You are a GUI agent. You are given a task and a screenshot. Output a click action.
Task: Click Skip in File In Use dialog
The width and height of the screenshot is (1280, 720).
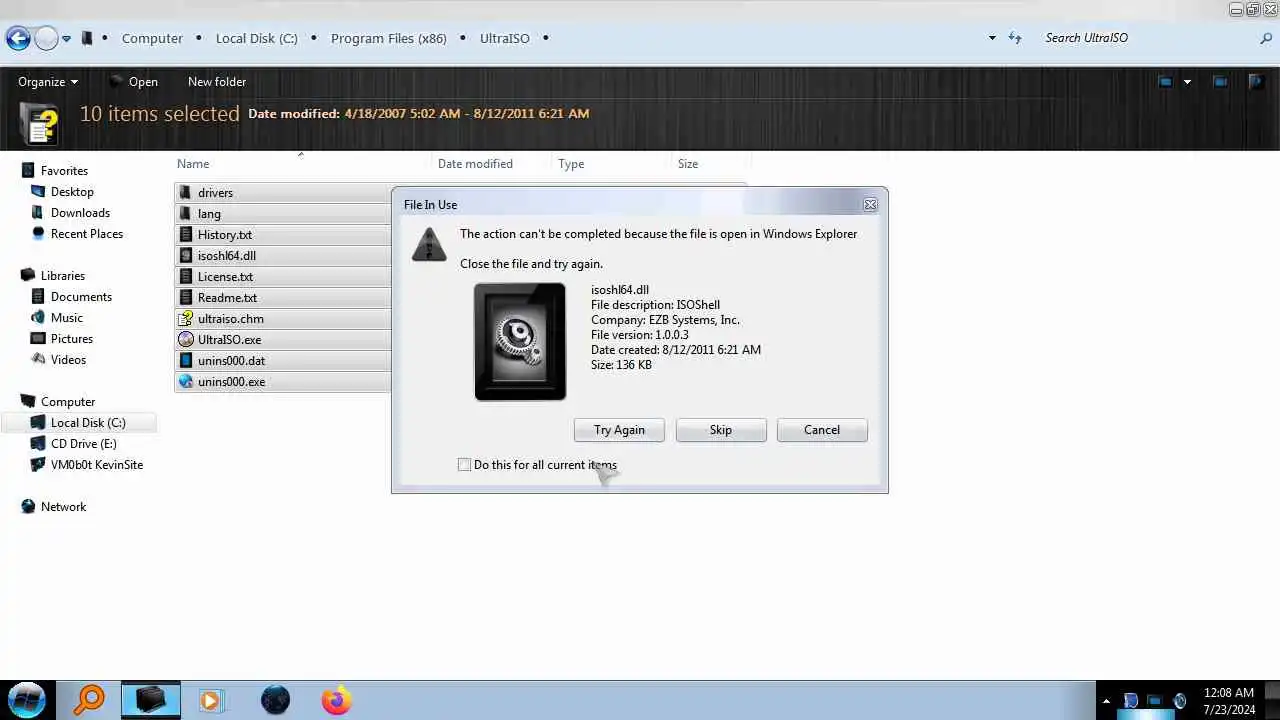(x=721, y=430)
